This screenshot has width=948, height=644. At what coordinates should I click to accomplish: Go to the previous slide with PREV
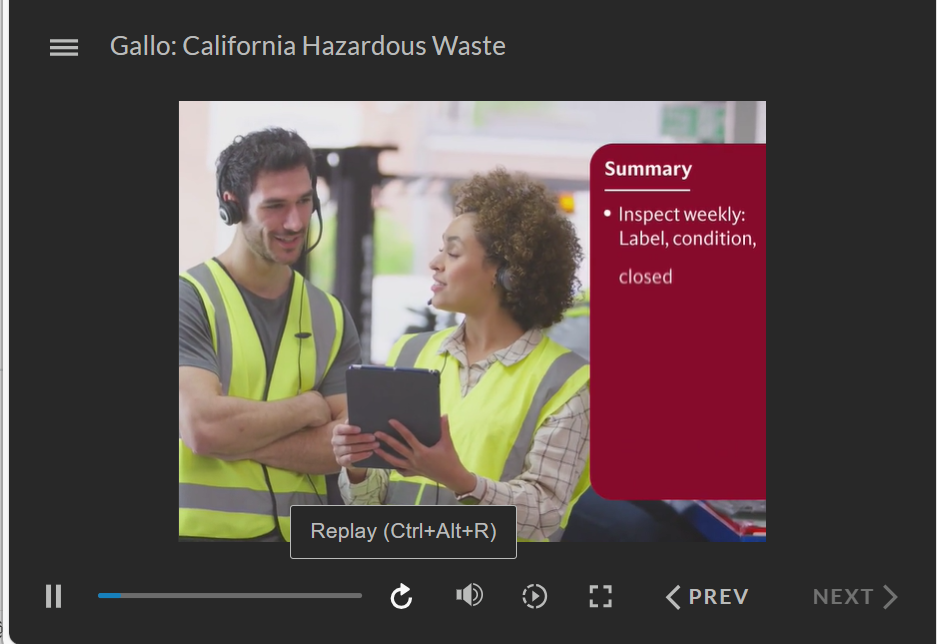707,597
